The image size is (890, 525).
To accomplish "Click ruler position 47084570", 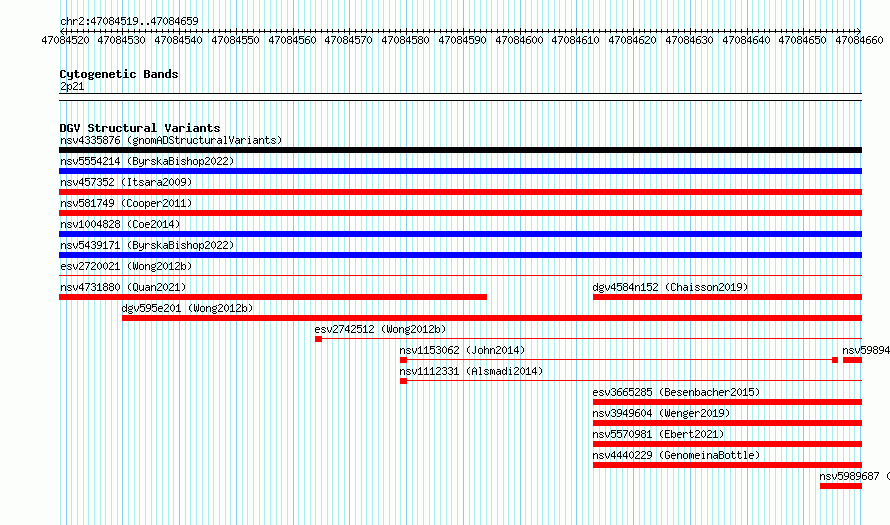I will coord(349,40).
